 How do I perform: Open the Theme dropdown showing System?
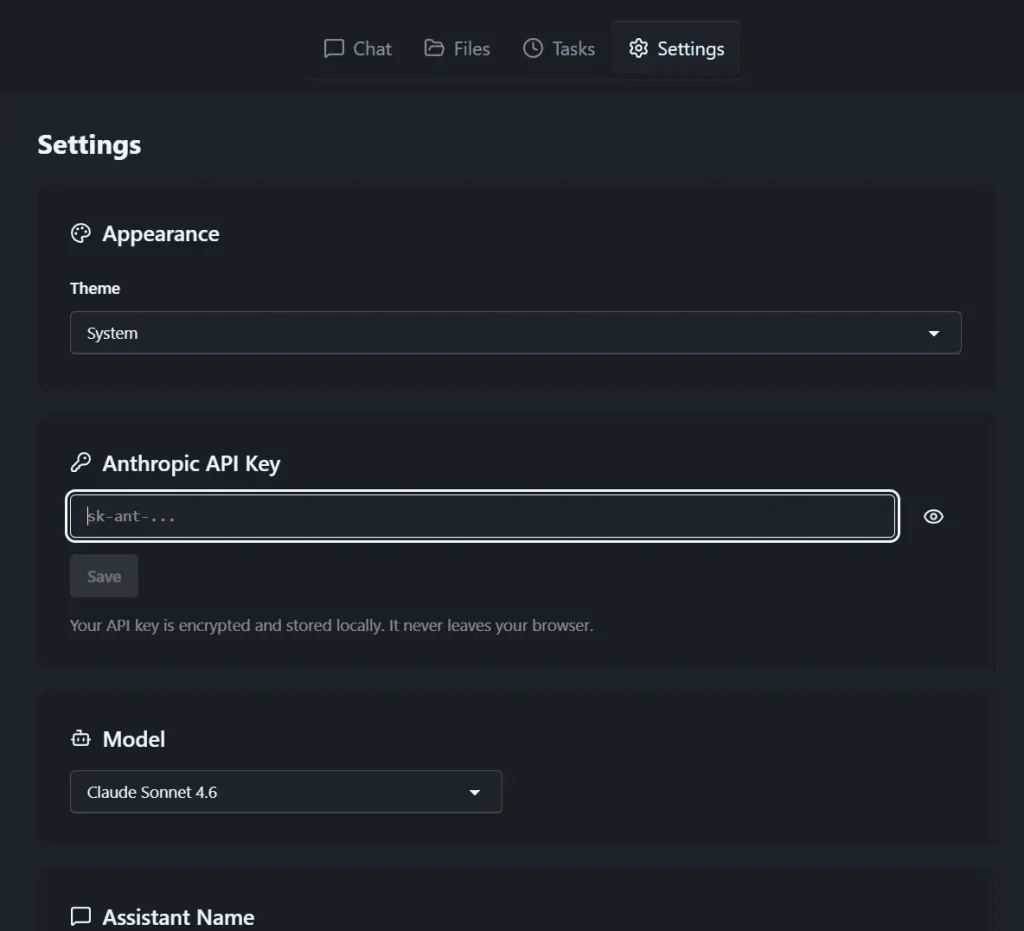point(515,332)
